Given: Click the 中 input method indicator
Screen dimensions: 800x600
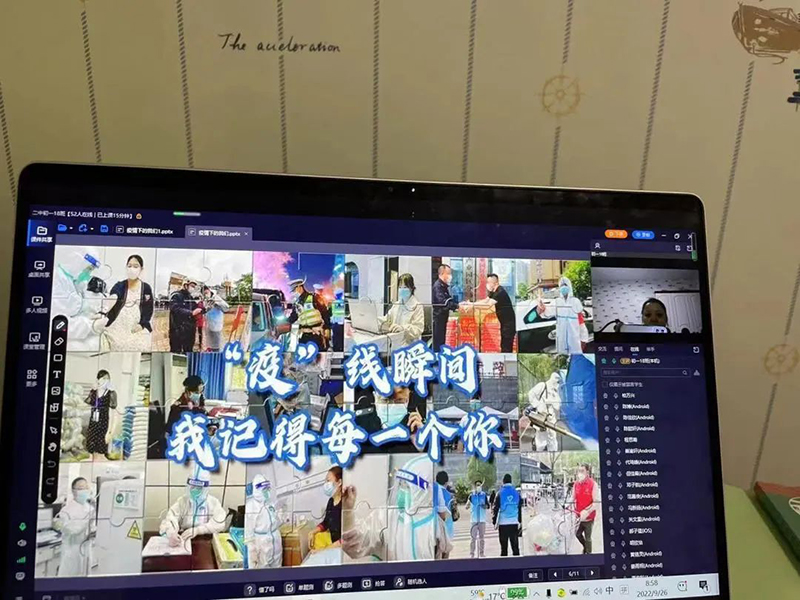Looking at the screenshot, I should (610, 591).
